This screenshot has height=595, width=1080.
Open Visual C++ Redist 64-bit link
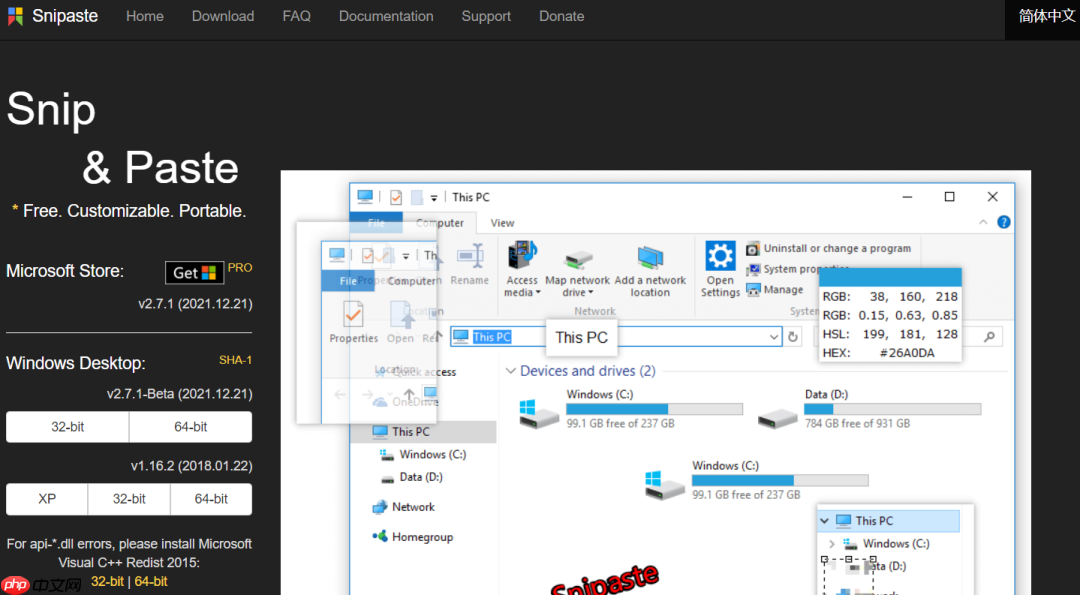click(x=151, y=581)
